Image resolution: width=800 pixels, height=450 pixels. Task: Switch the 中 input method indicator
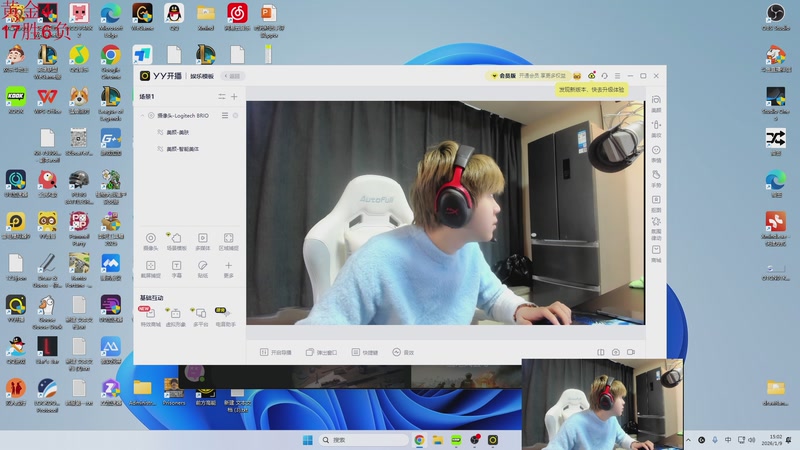click(728, 440)
